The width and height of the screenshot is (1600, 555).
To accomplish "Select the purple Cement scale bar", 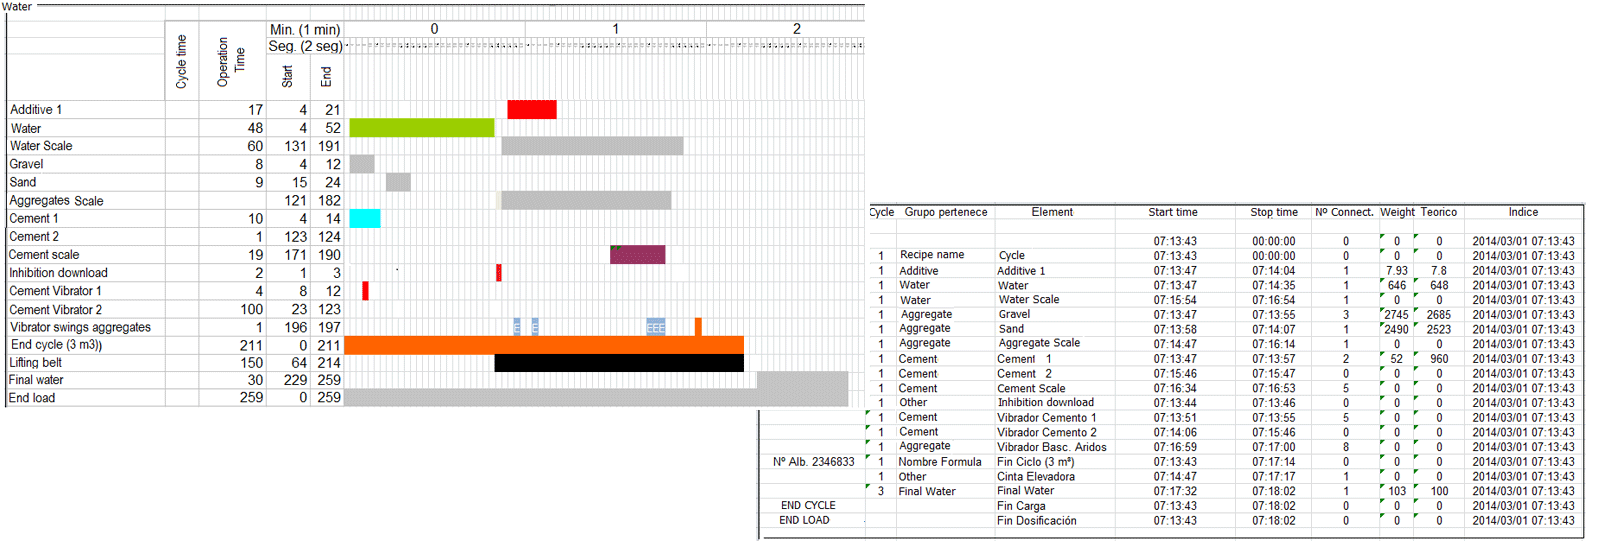I will (638, 254).
